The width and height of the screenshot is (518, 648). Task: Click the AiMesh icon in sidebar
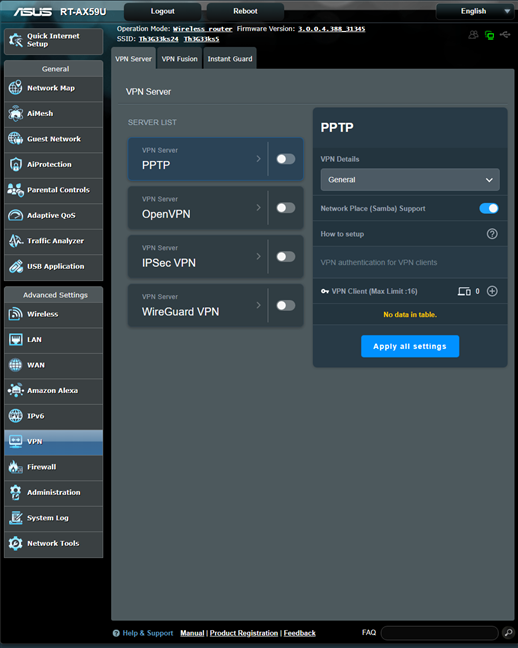point(15,114)
